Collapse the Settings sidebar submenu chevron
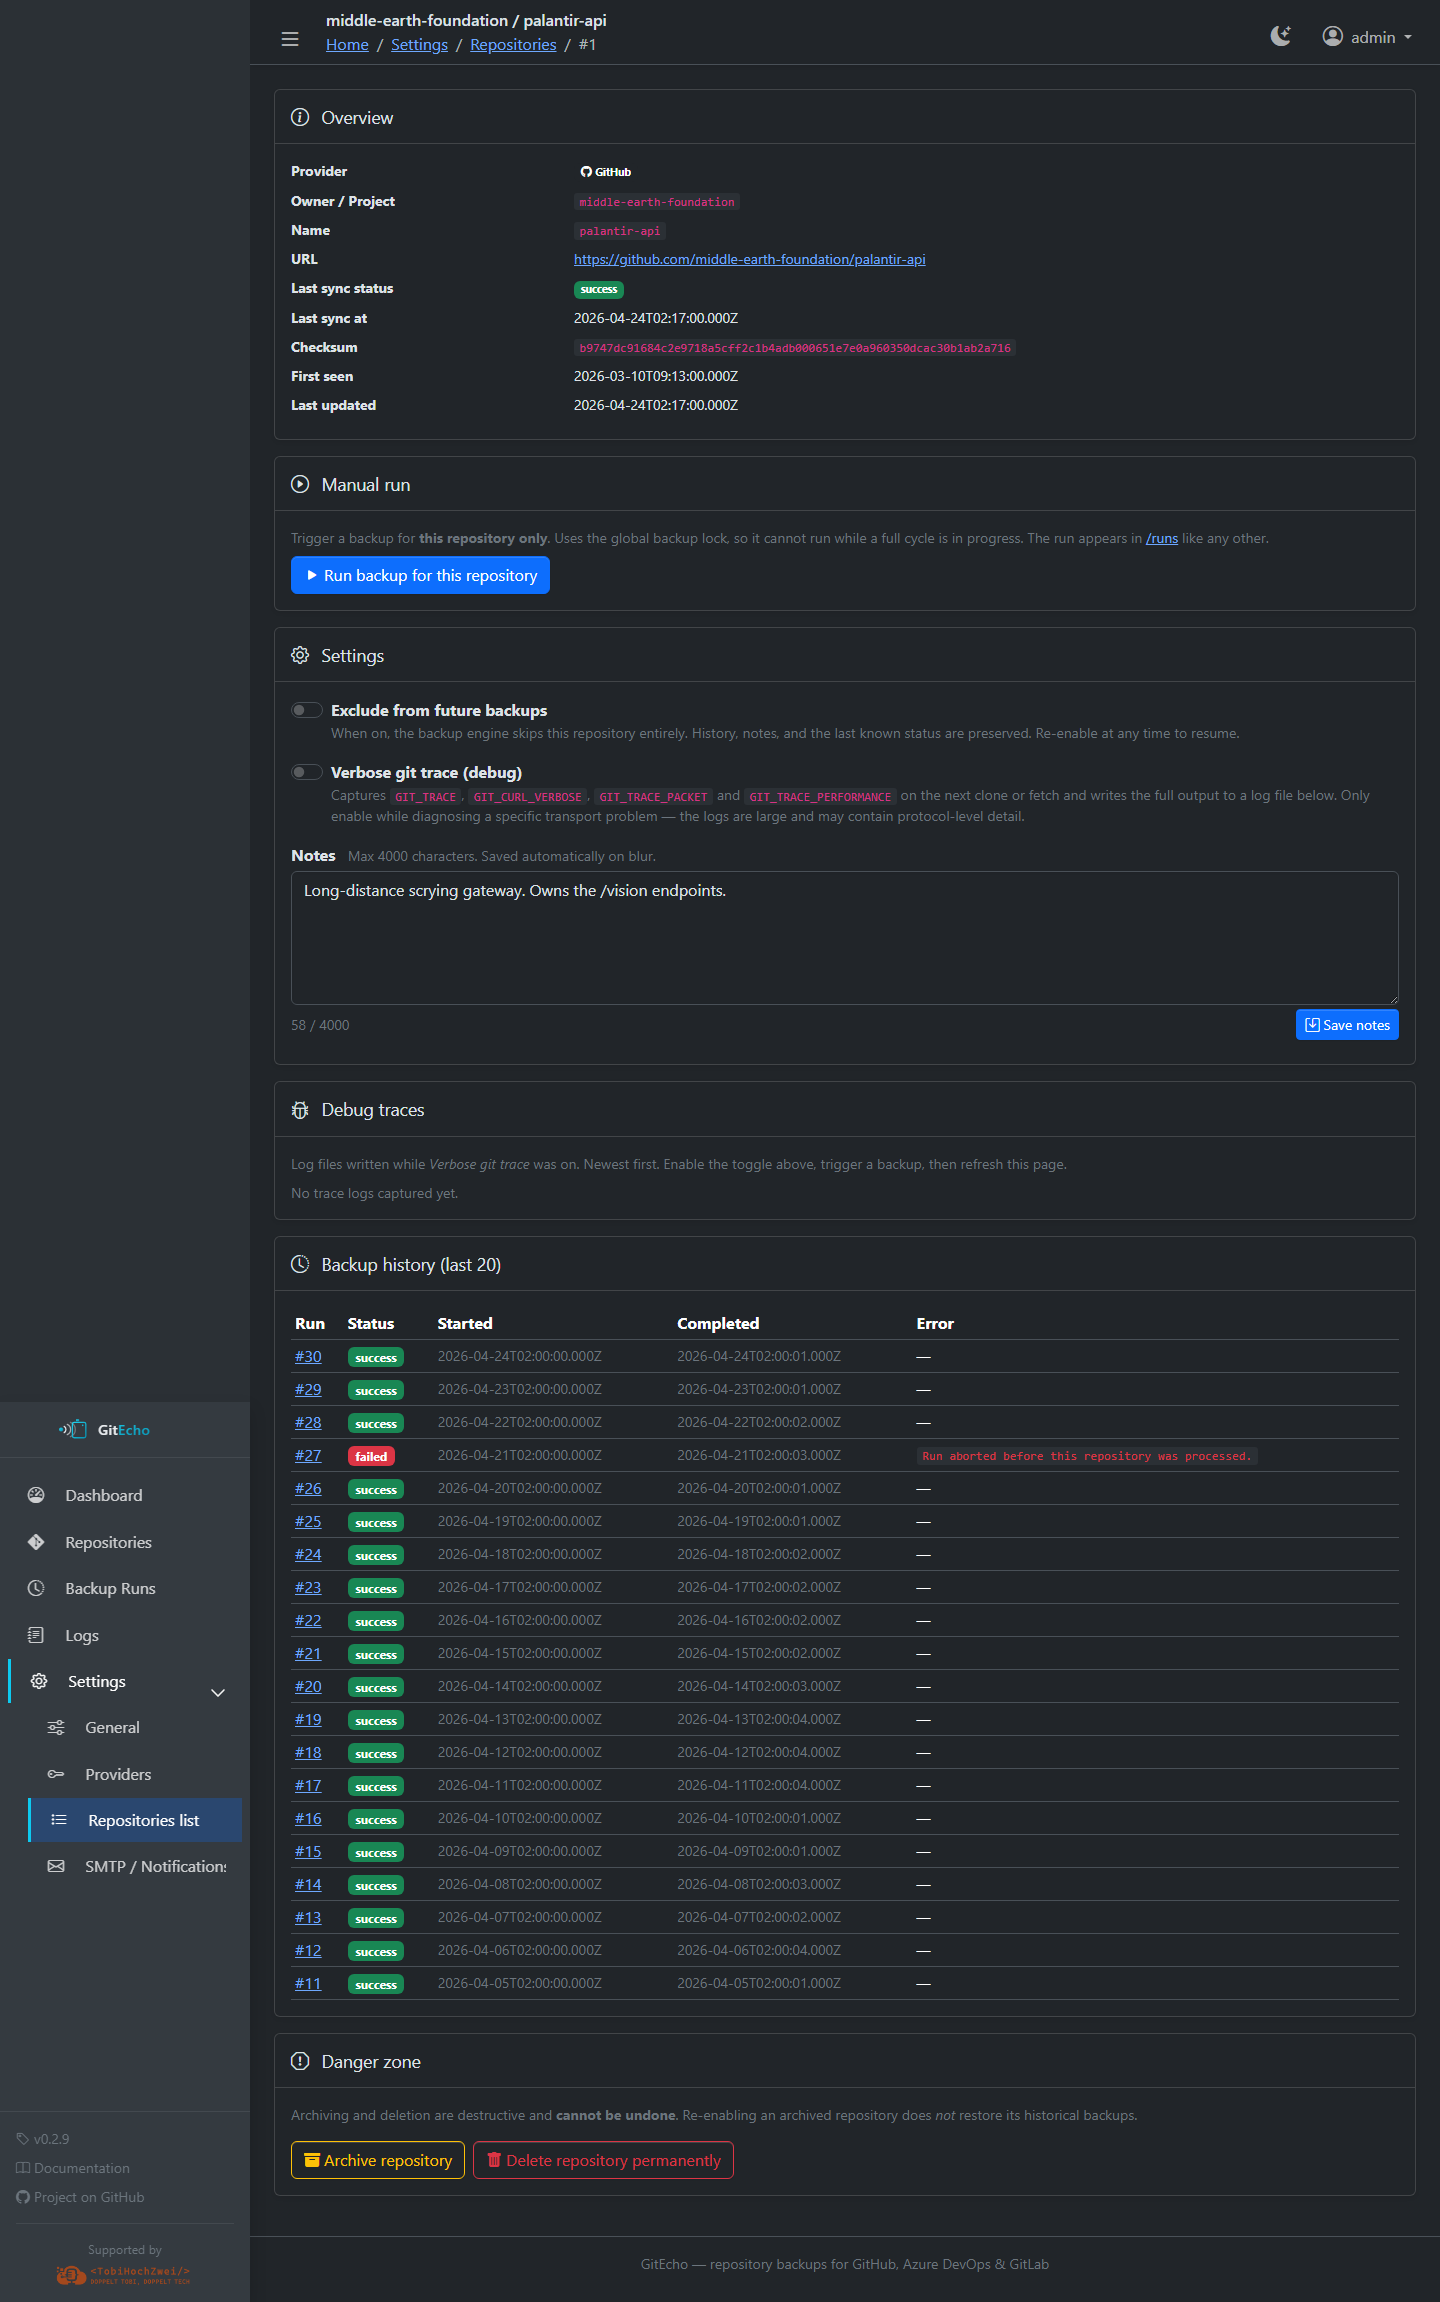 218,1692
